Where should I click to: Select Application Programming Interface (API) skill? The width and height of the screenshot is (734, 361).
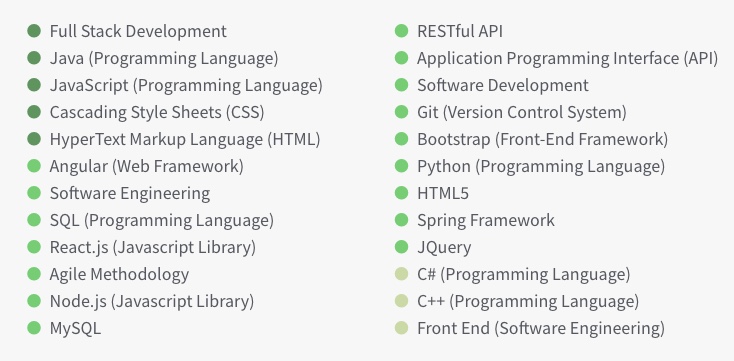click(x=567, y=59)
